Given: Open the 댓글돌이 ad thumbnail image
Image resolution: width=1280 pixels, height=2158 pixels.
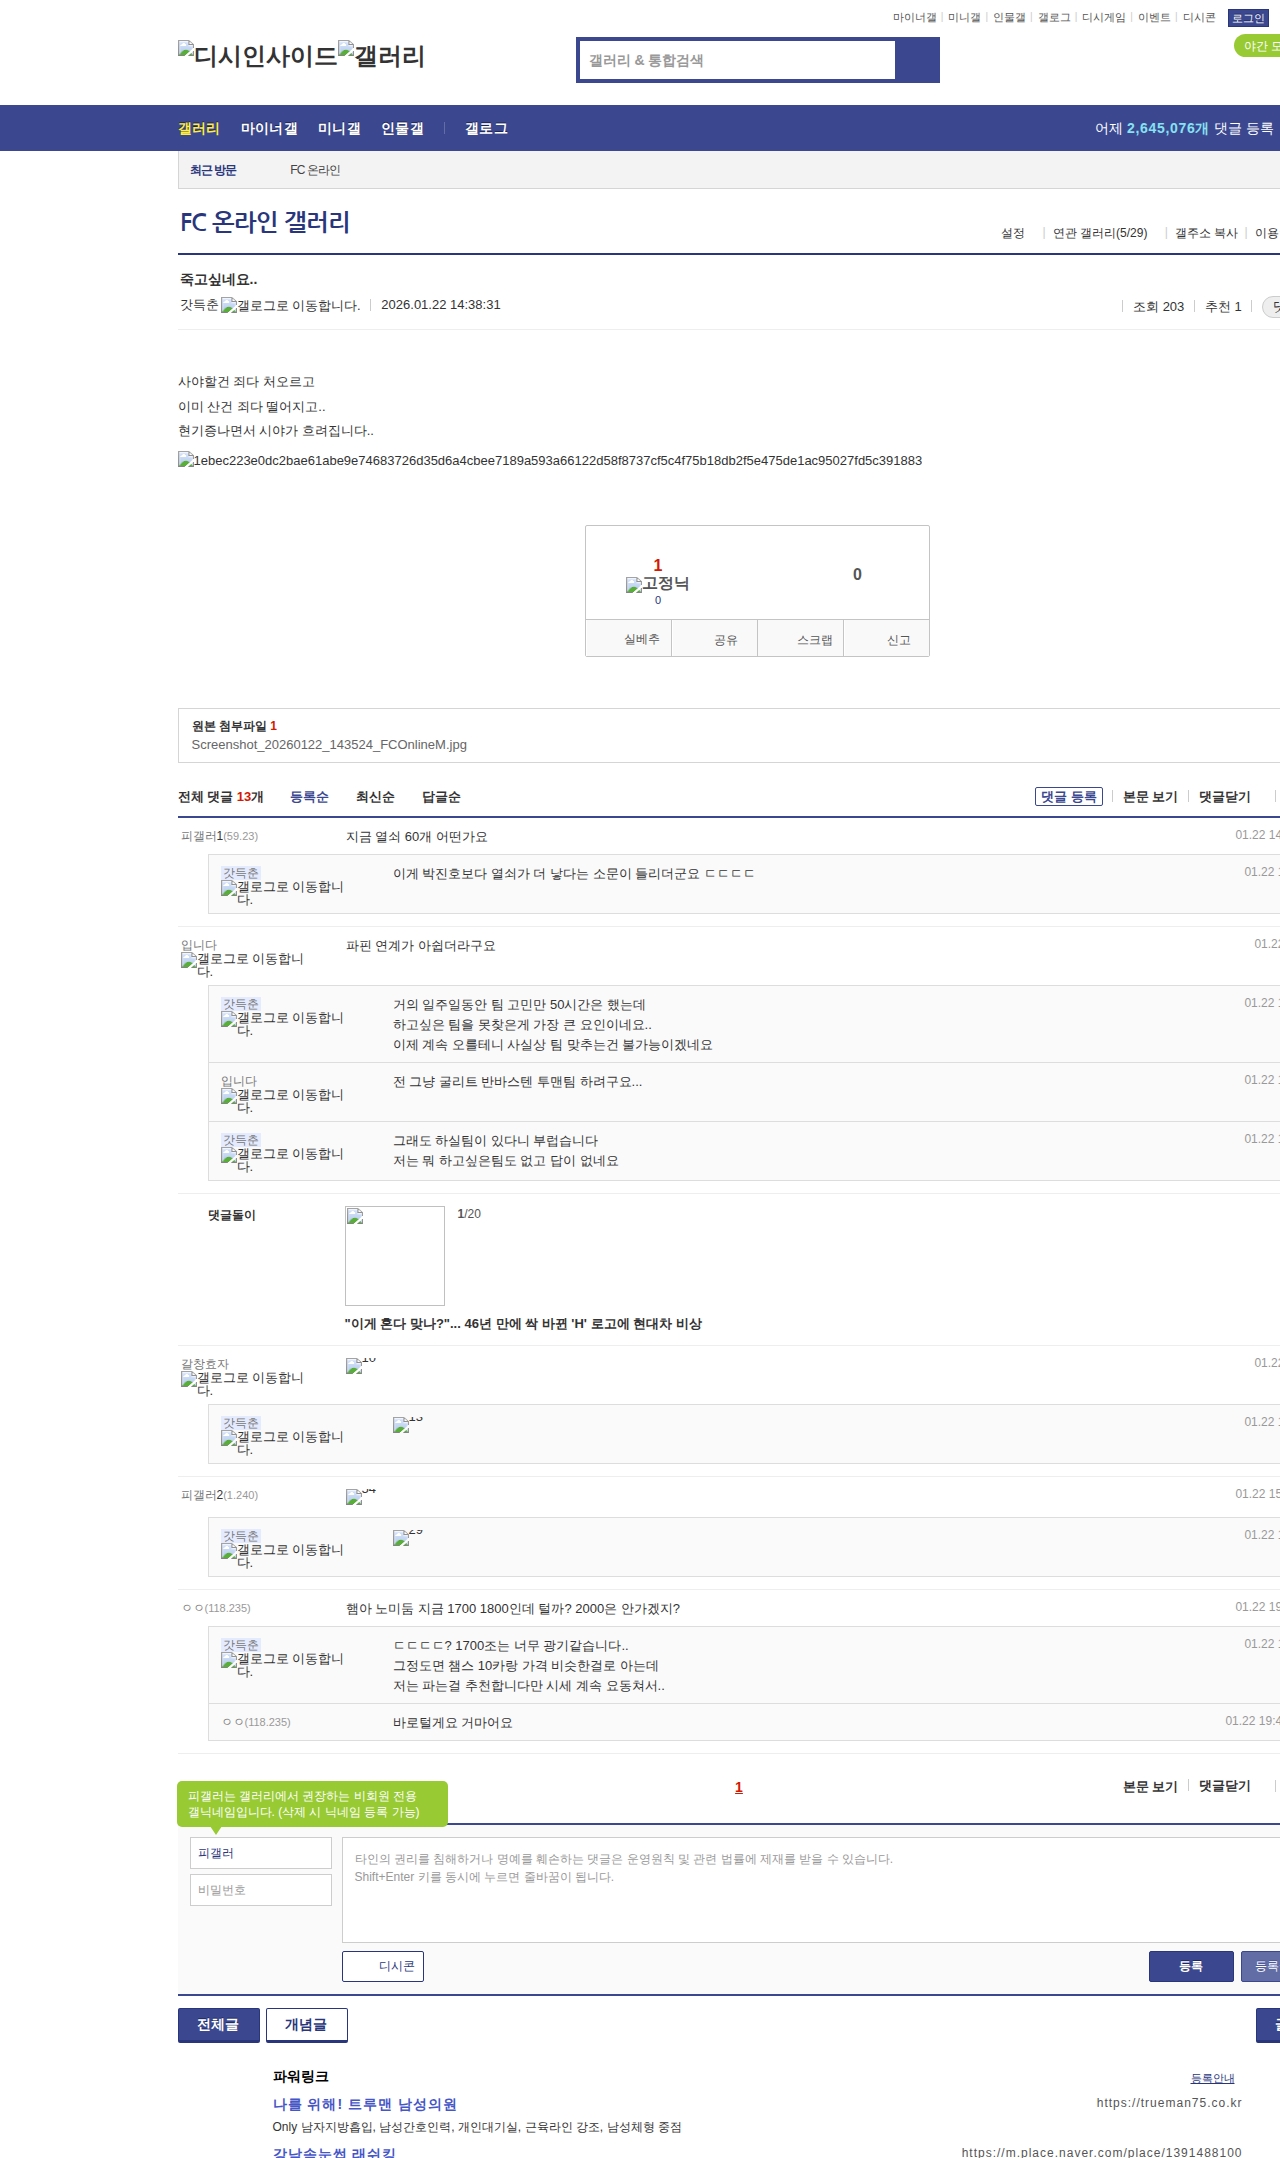Looking at the screenshot, I should tap(395, 1255).
